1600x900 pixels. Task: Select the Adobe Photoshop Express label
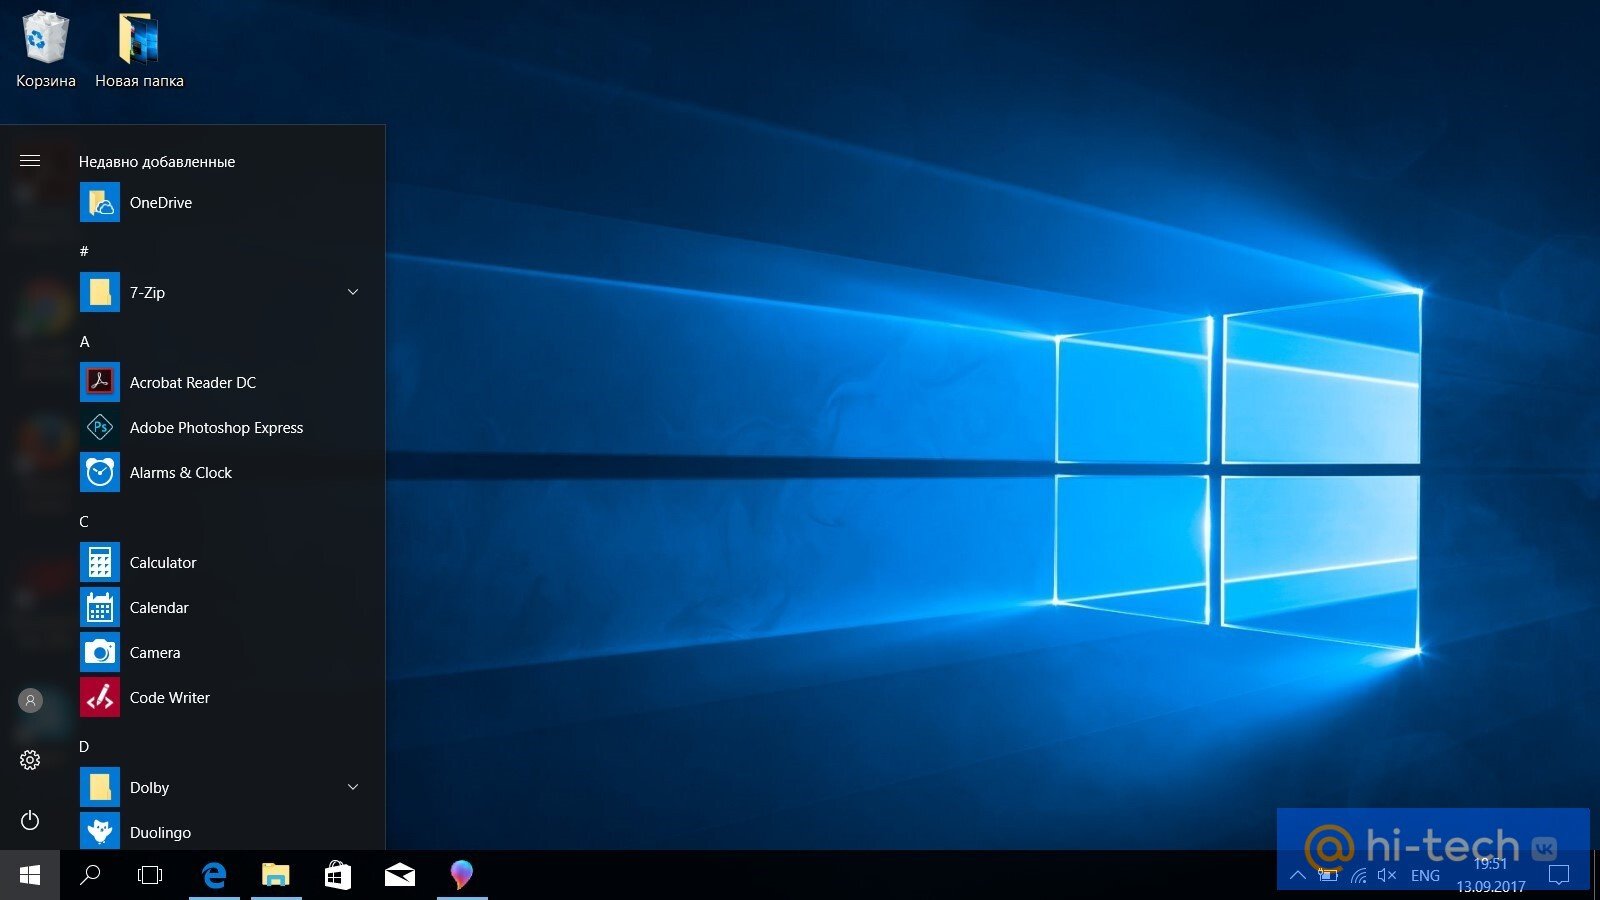point(216,427)
